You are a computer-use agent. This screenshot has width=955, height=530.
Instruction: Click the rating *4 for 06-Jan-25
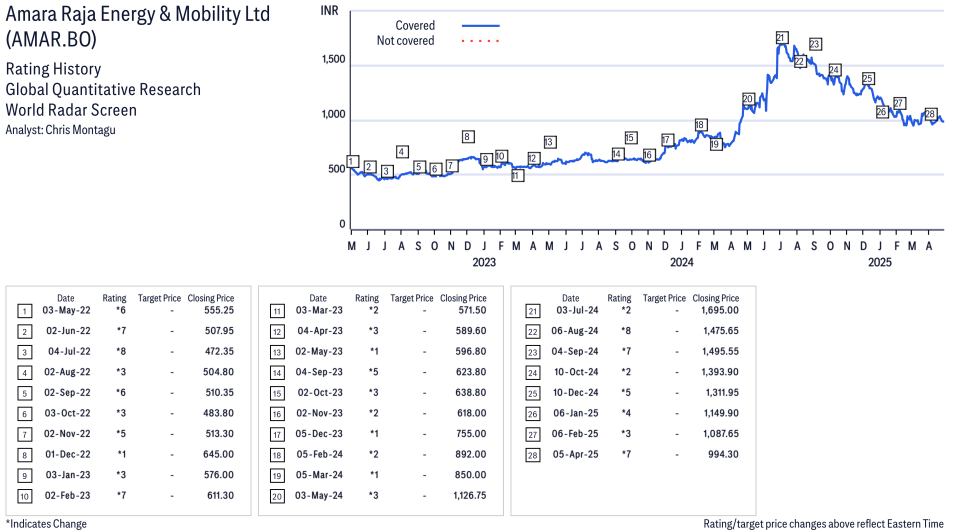(x=626, y=413)
